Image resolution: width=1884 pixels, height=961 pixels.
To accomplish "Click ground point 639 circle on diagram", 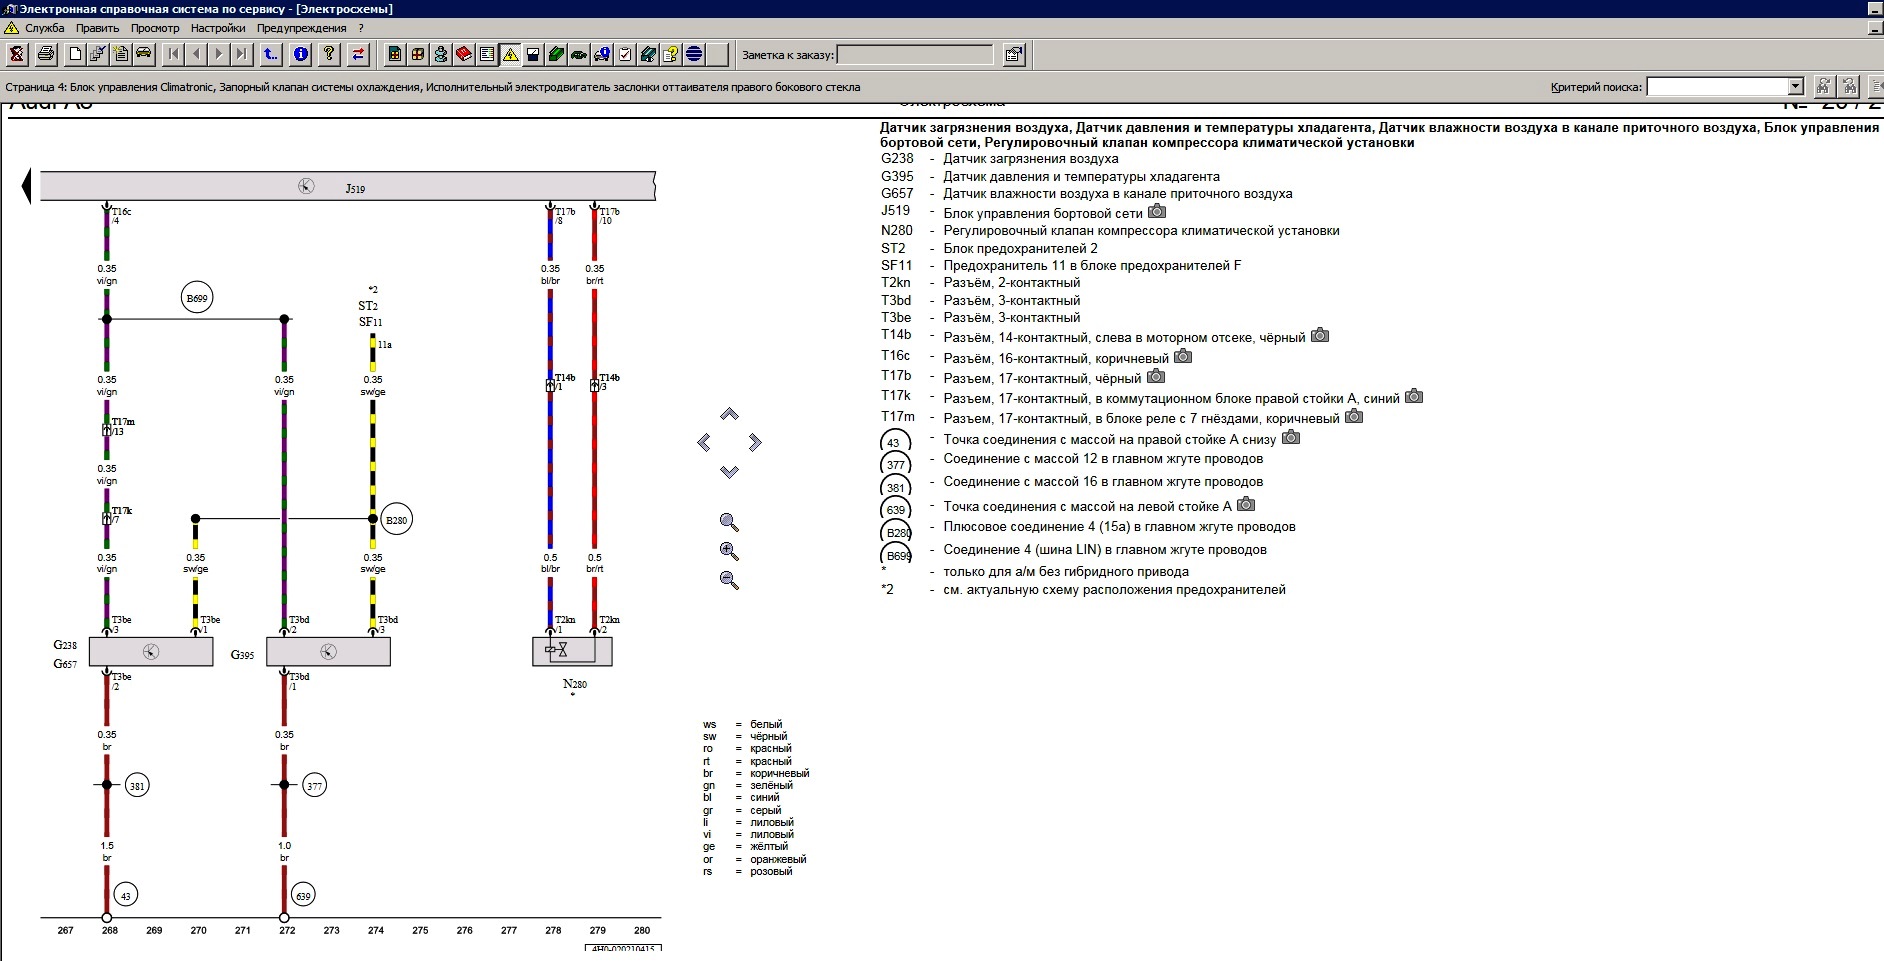I will pyautogui.click(x=302, y=895).
